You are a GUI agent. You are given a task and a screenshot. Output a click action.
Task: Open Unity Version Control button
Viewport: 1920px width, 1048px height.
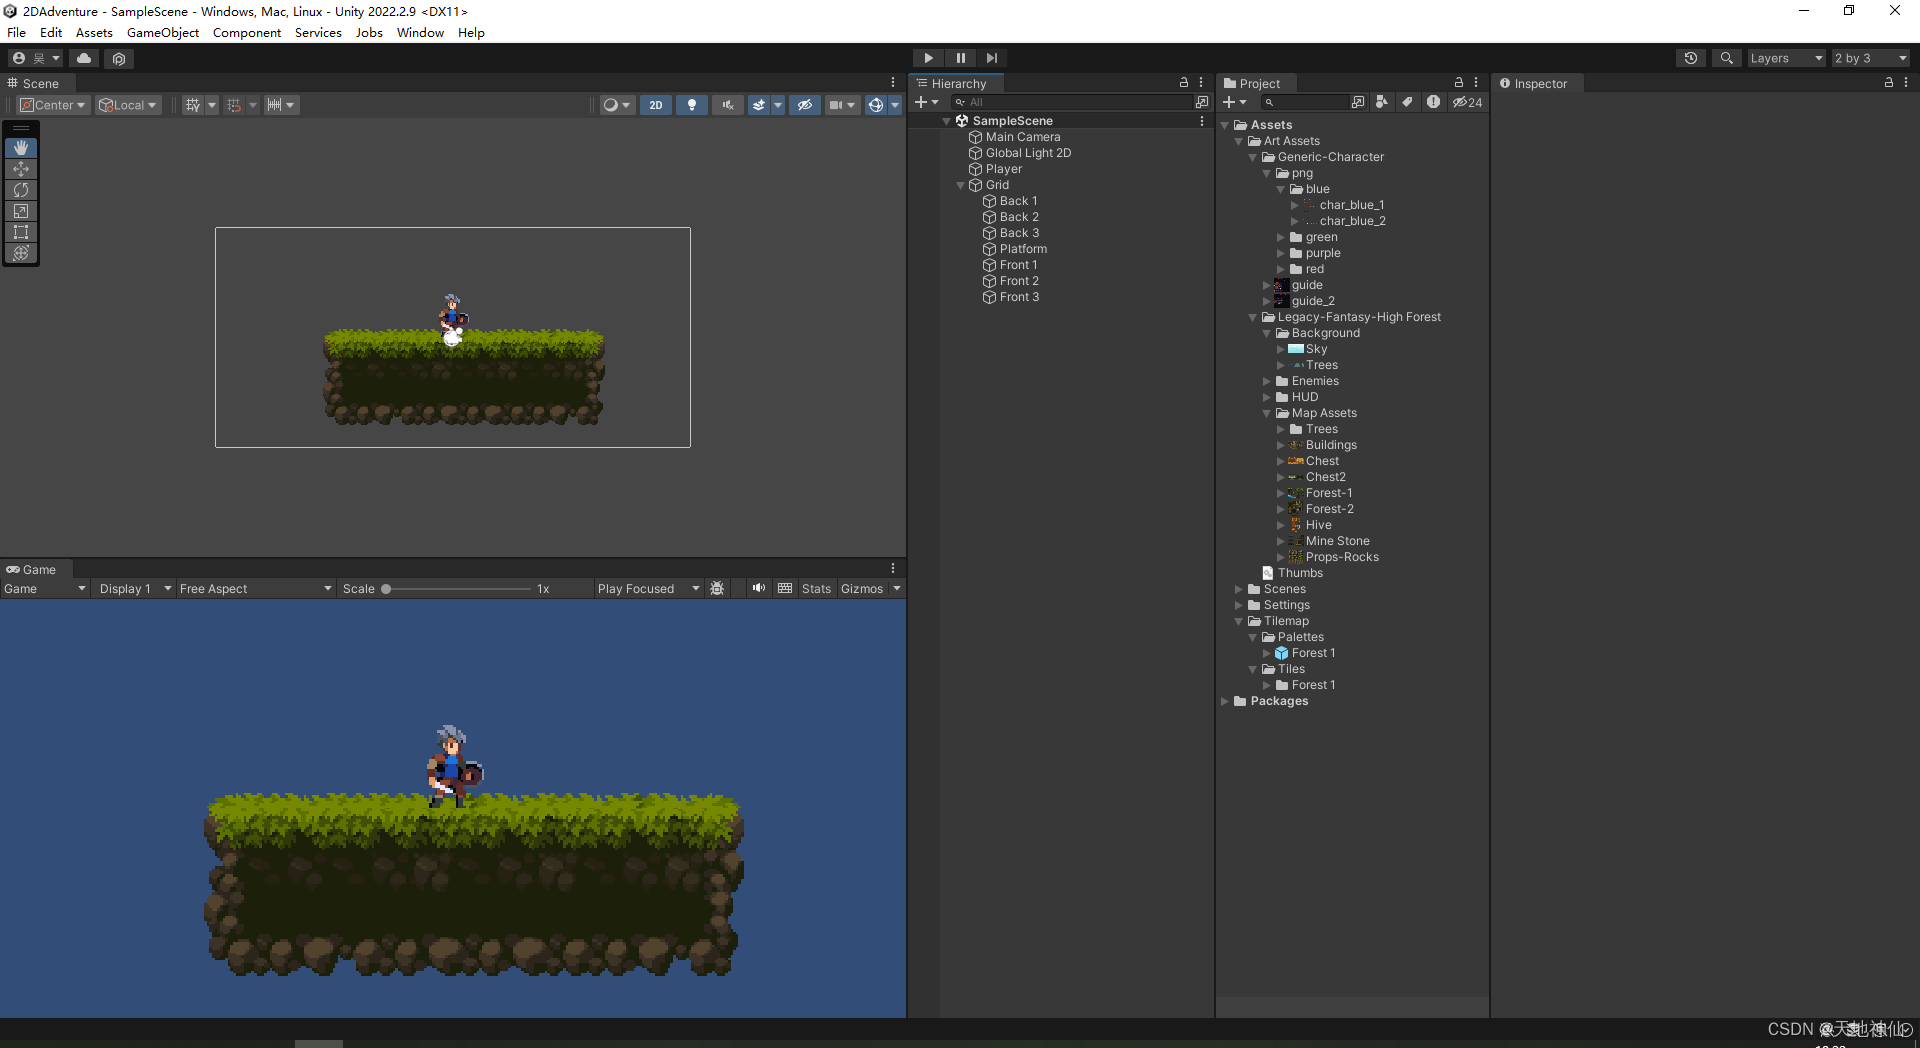pos(119,58)
